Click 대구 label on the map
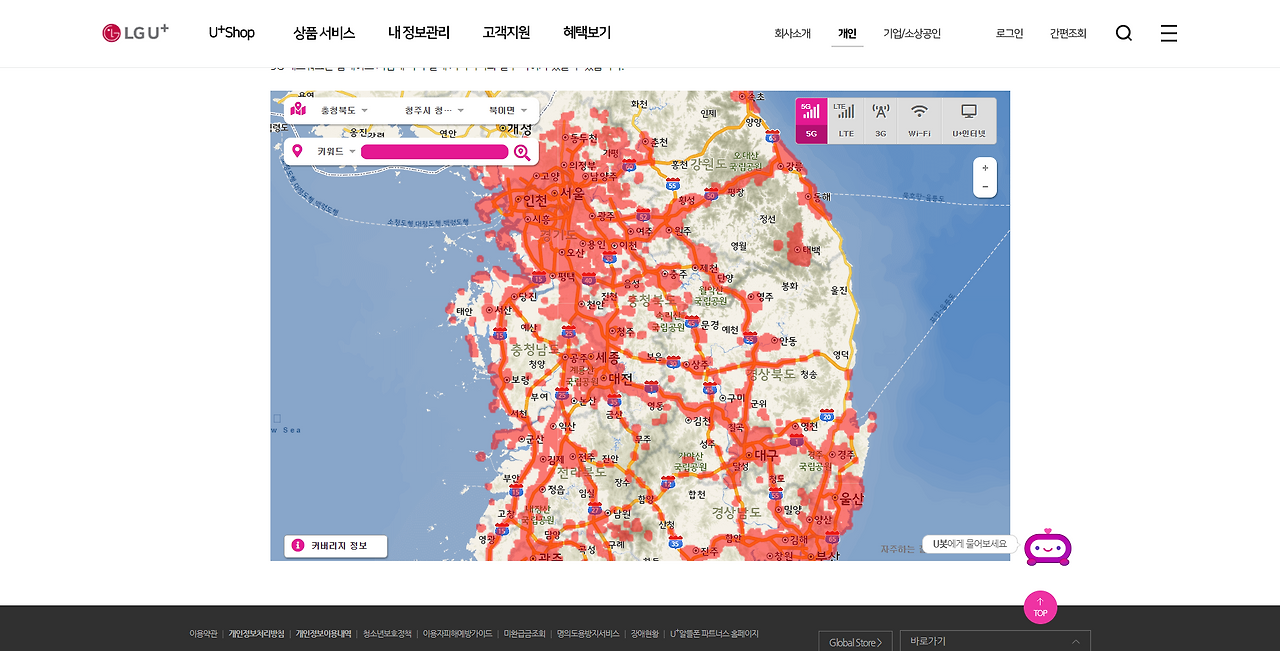The image size is (1280, 651). (x=766, y=455)
